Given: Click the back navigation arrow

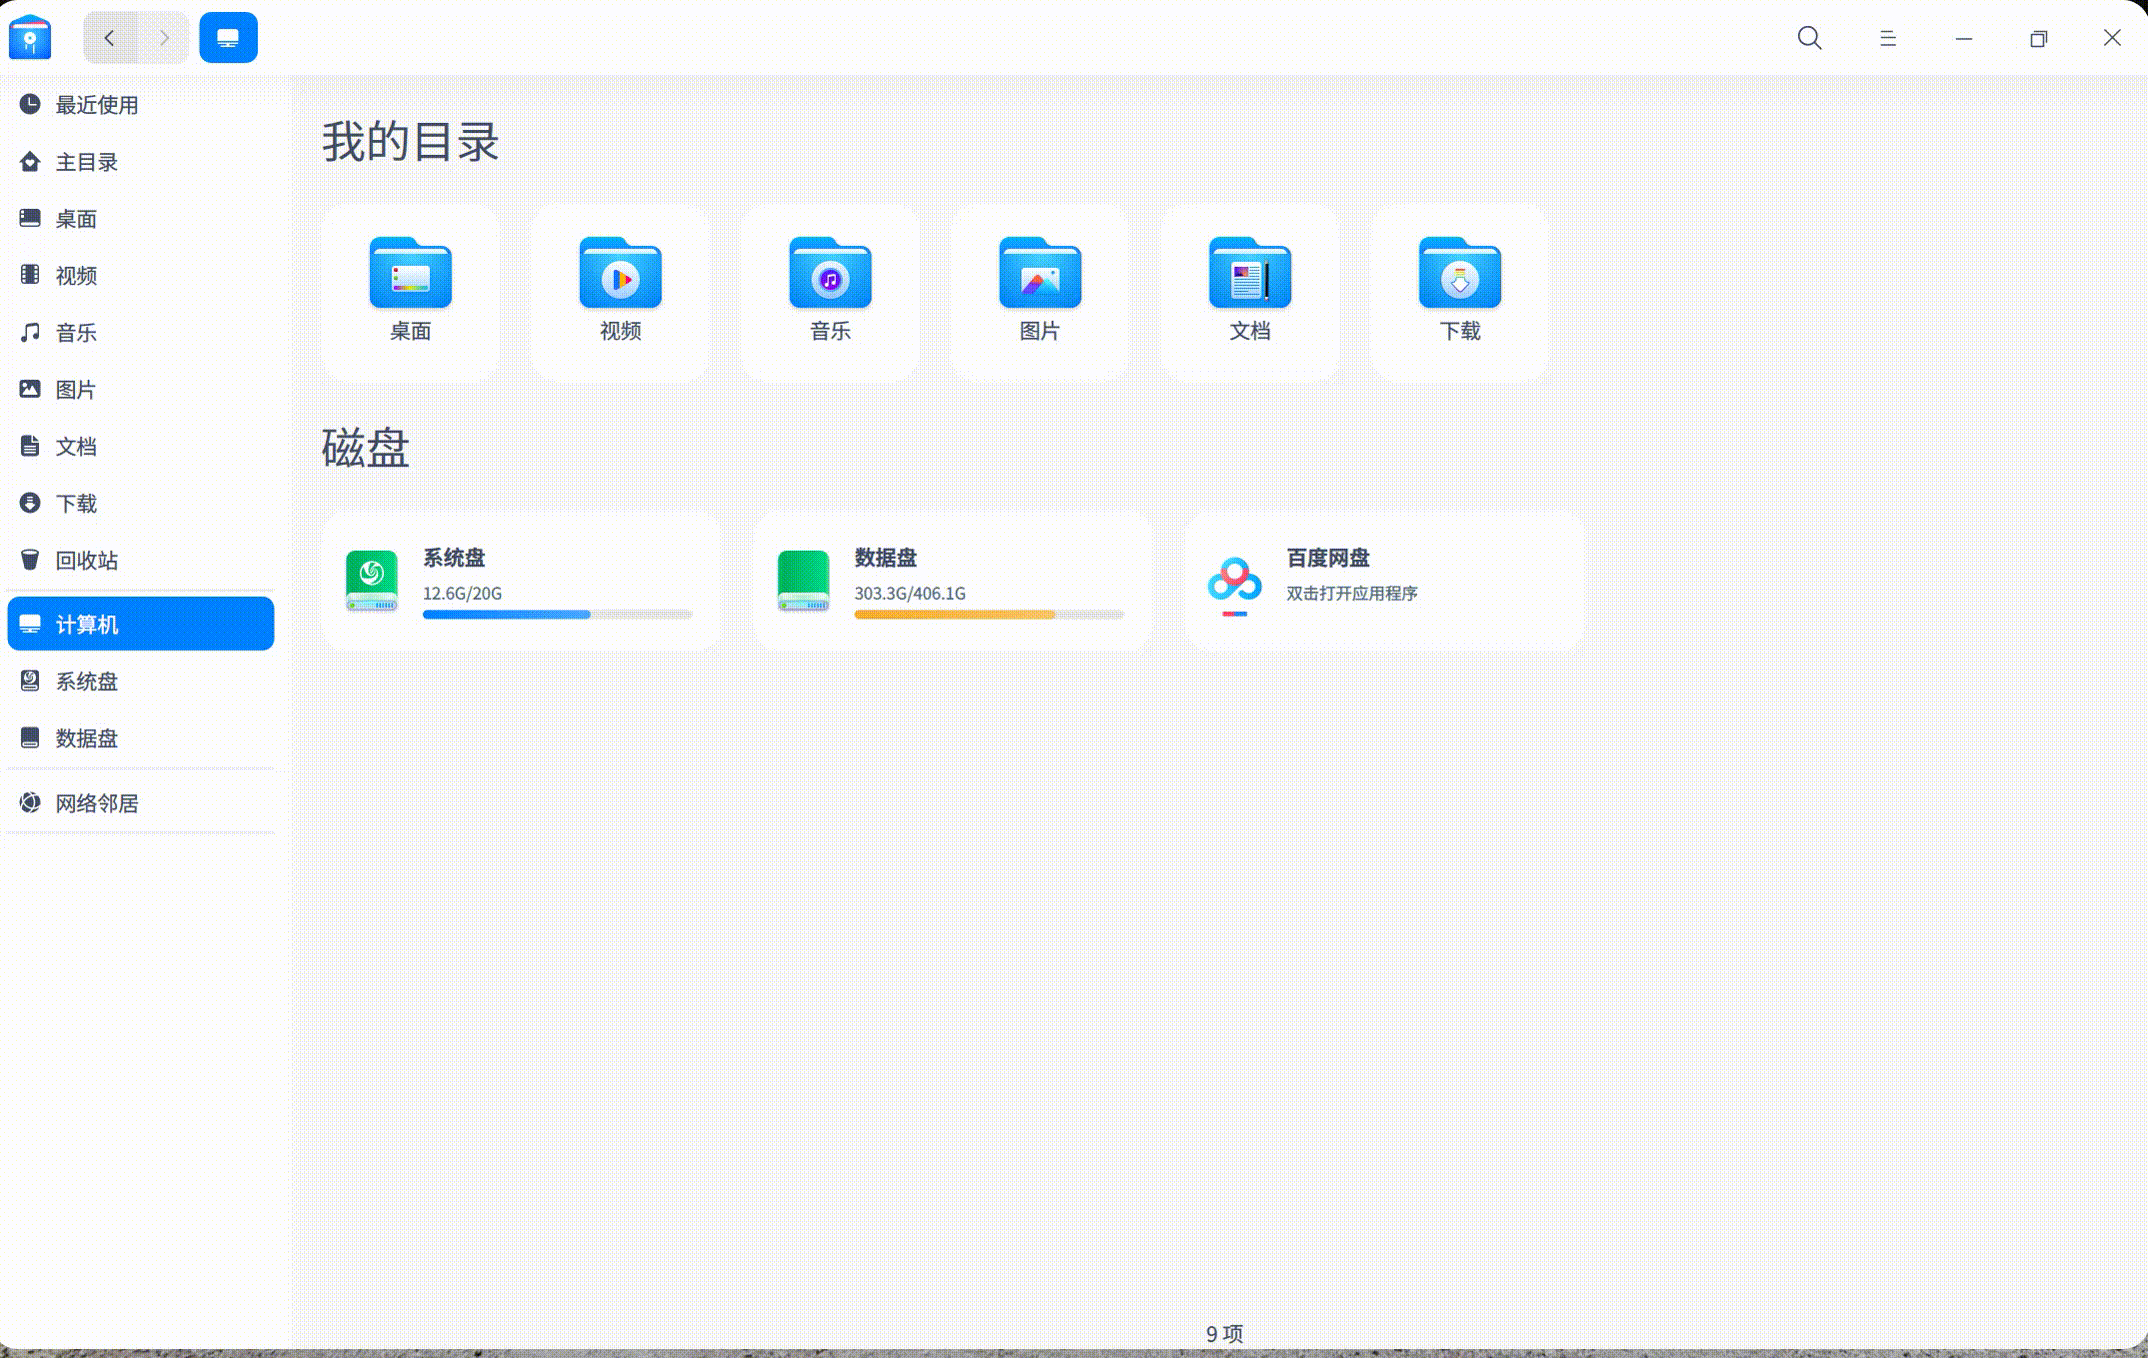Looking at the screenshot, I should pyautogui.click(x=110, y=38).
